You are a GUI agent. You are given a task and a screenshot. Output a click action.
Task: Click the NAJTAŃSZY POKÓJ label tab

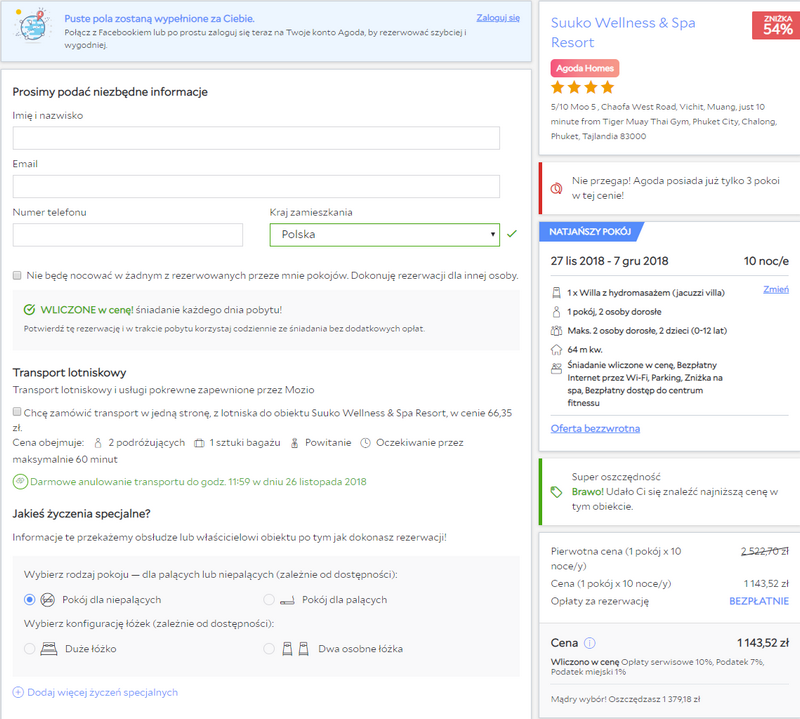590,232
